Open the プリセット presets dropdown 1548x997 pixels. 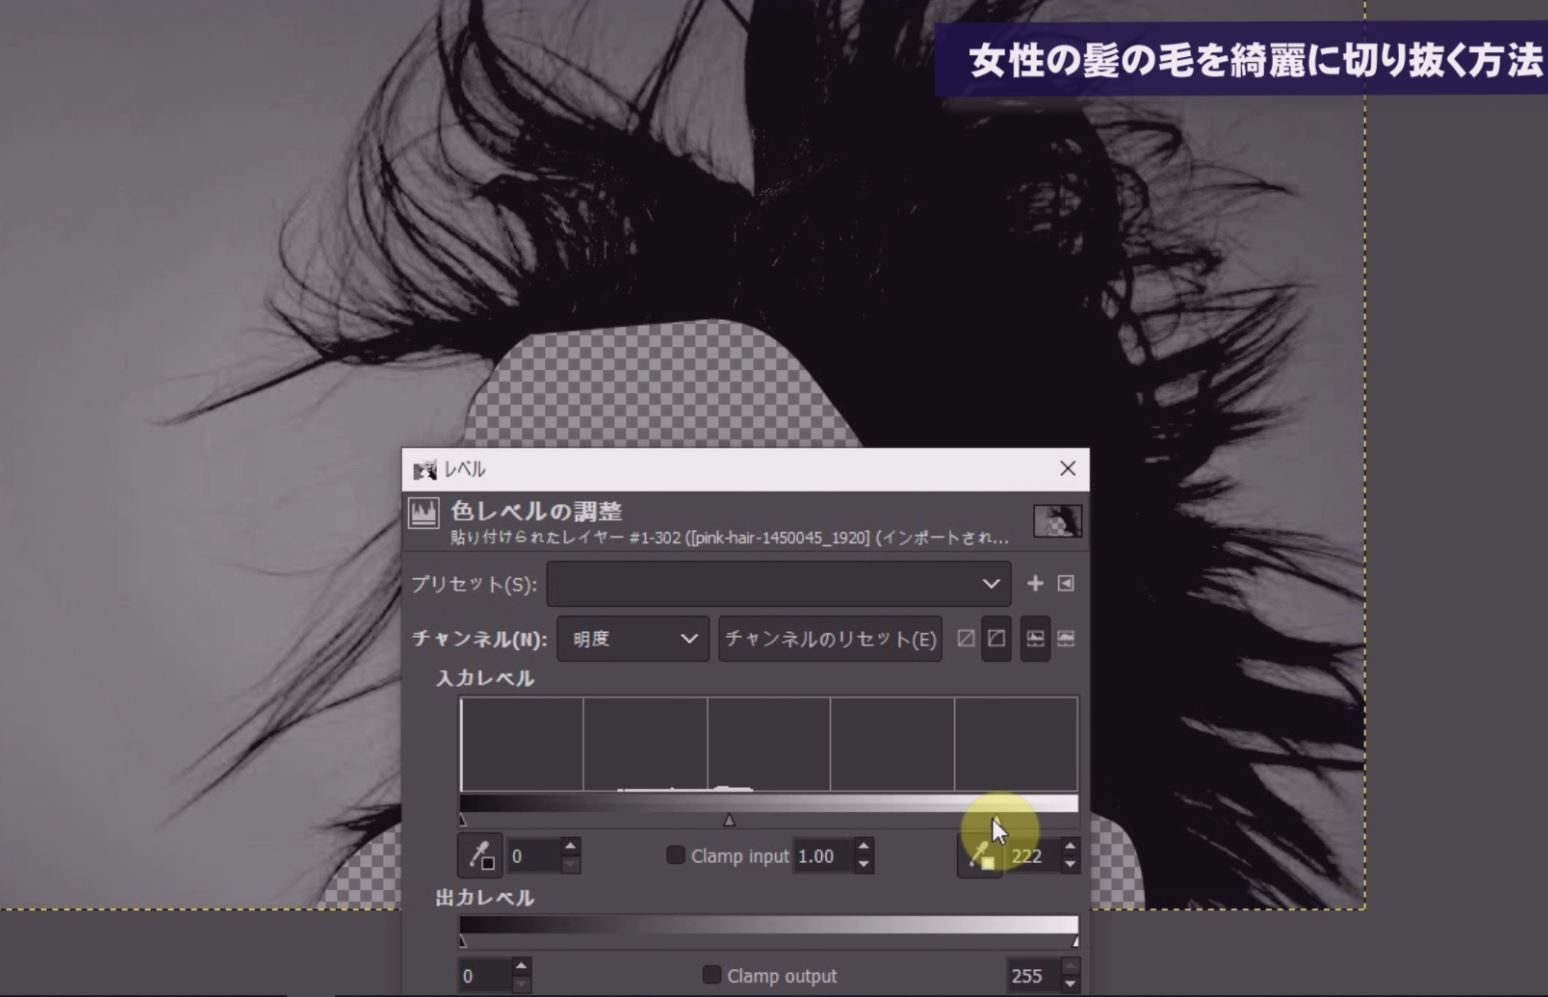point(778,584)
